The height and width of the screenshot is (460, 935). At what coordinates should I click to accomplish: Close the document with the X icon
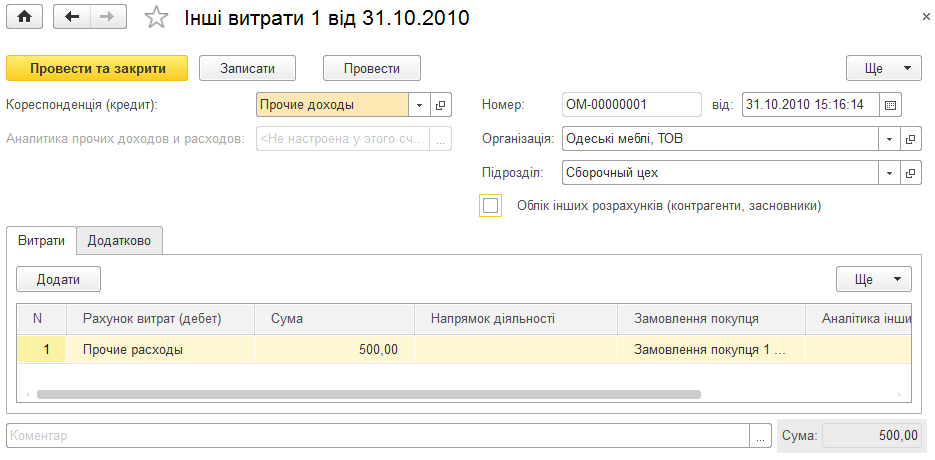[x=925, y=18]
